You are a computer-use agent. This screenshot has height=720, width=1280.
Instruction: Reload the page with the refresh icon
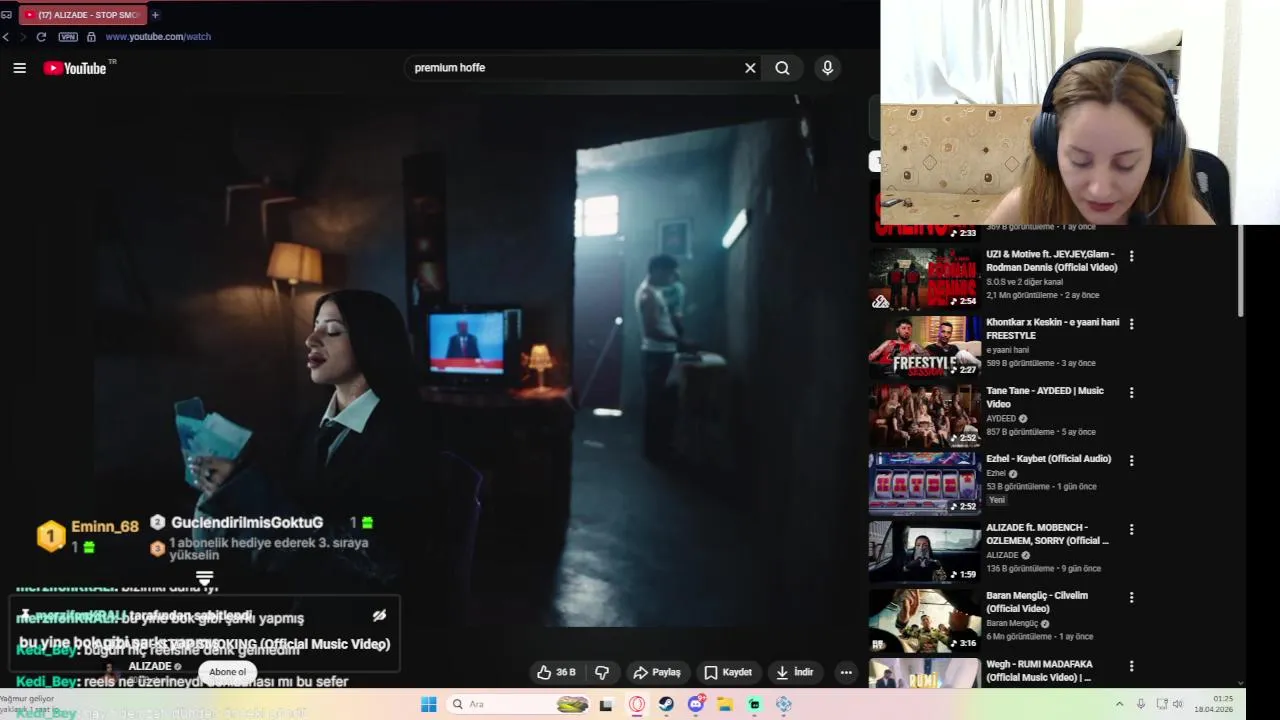point(41,37)
